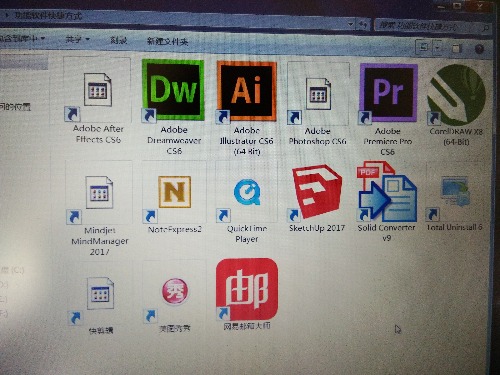Select the Adobe Illustrator CS6 shortcut icon
The image size is (500, 375).
coord(247,91)
